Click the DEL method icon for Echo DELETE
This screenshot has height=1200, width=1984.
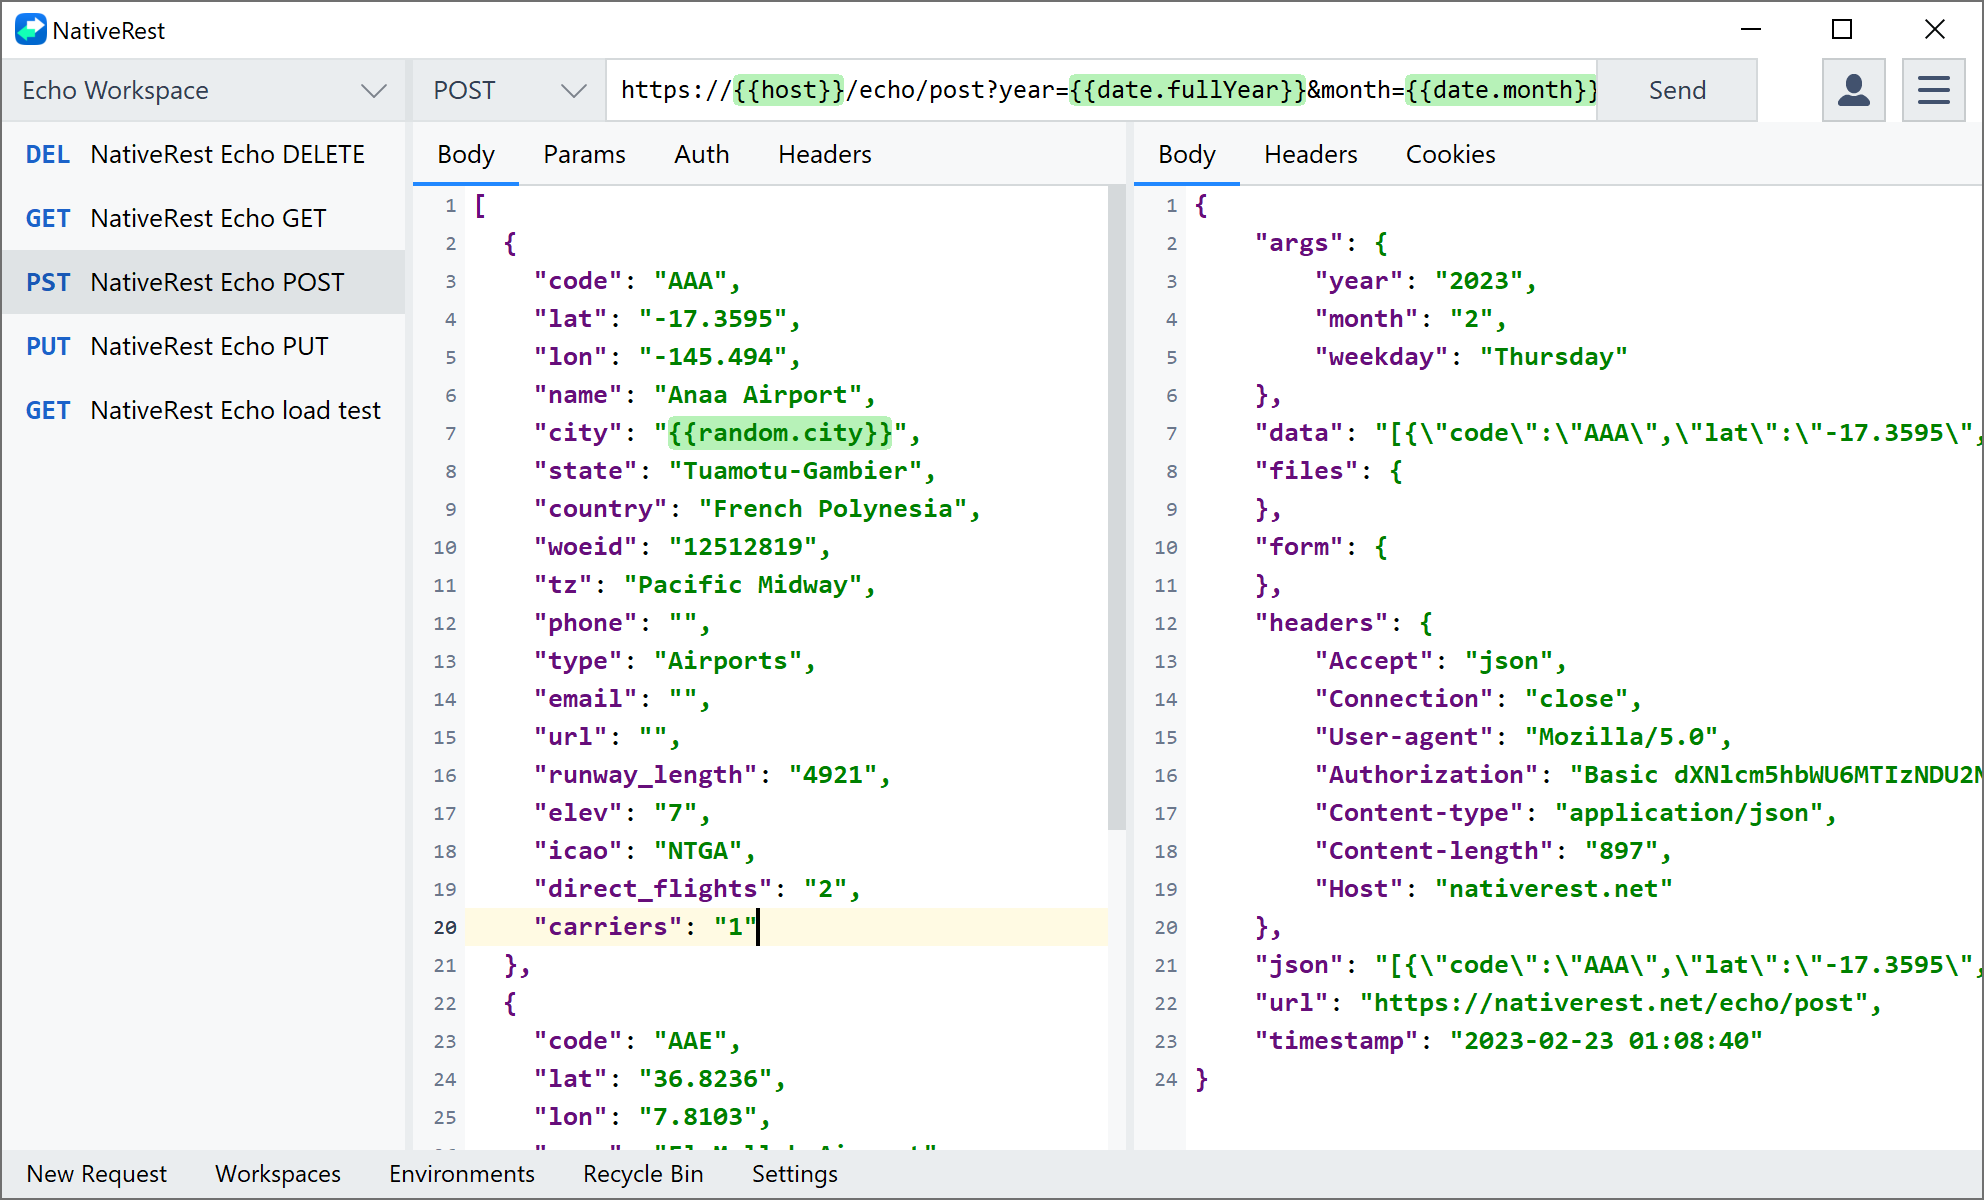pyautogui.click(x=47, y=153)
